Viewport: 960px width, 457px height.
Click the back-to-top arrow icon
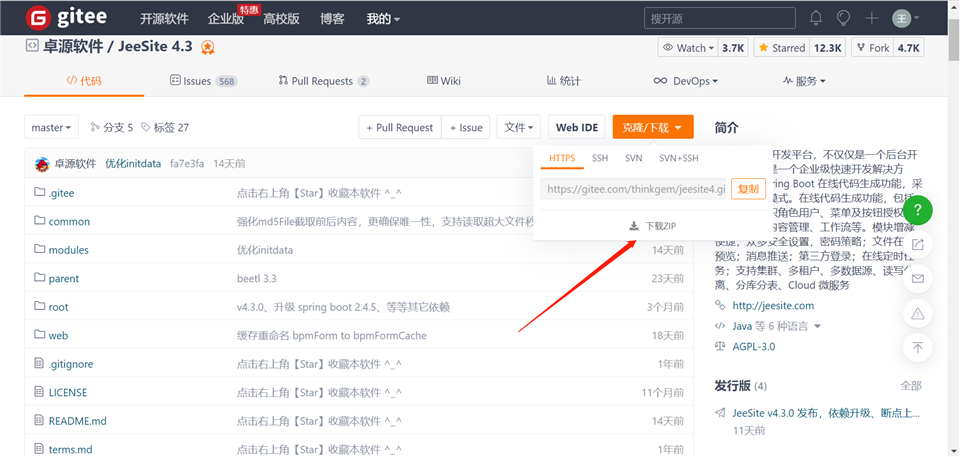click(x=917, y=348)
